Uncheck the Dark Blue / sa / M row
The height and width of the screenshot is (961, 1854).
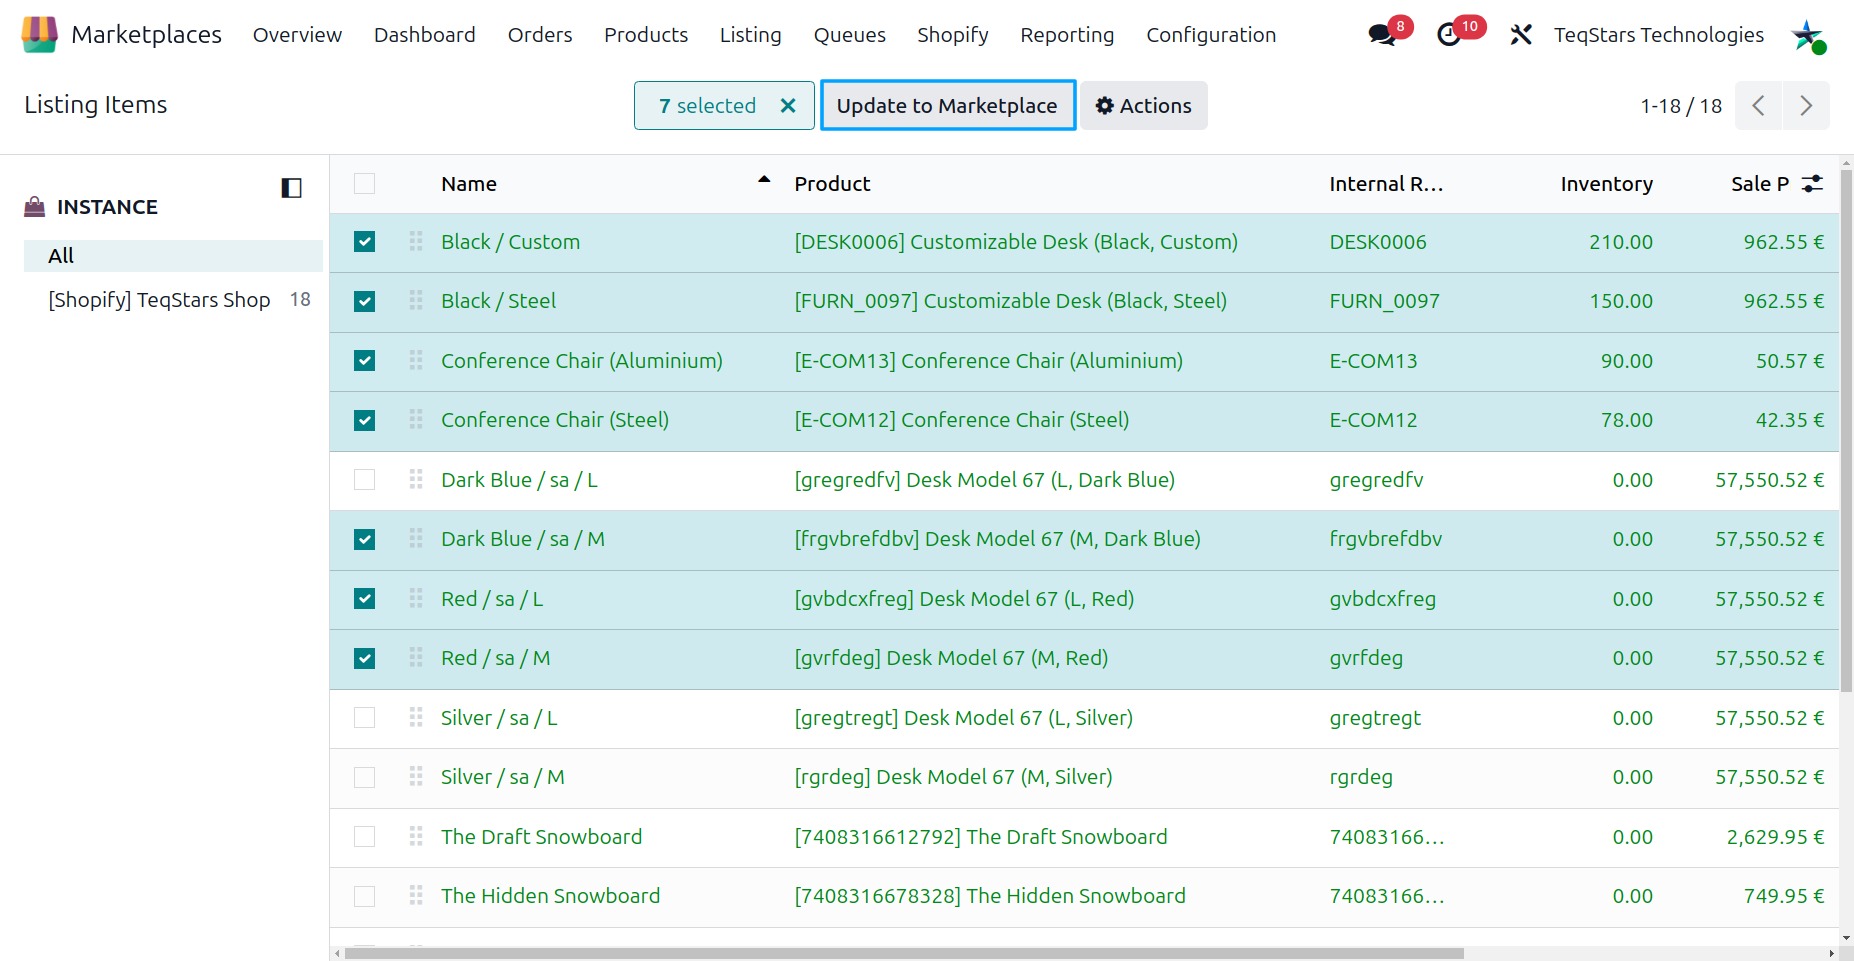[x=365, y=539]
